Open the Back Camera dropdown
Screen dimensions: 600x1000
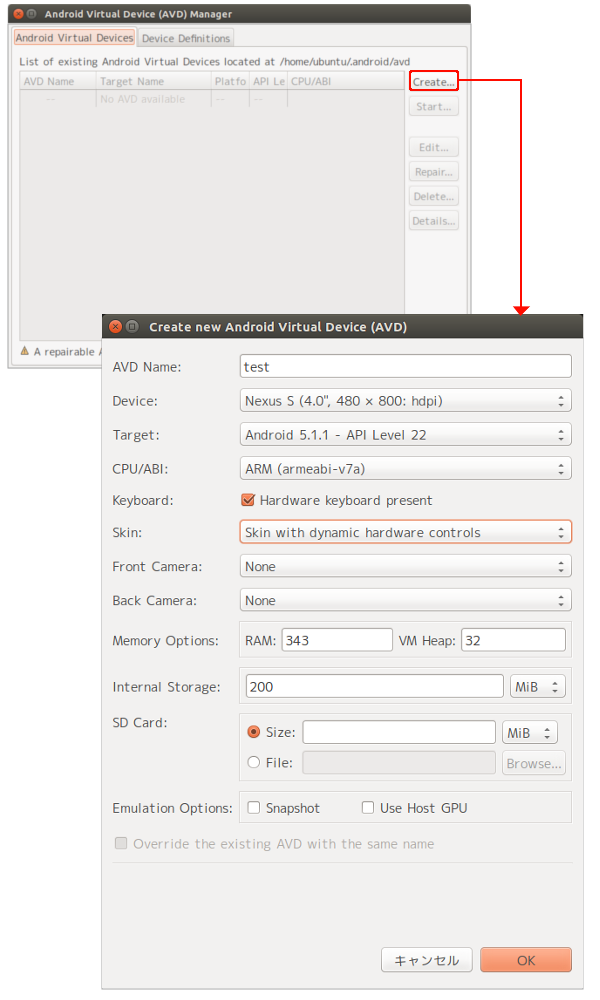tap(406, 600)
